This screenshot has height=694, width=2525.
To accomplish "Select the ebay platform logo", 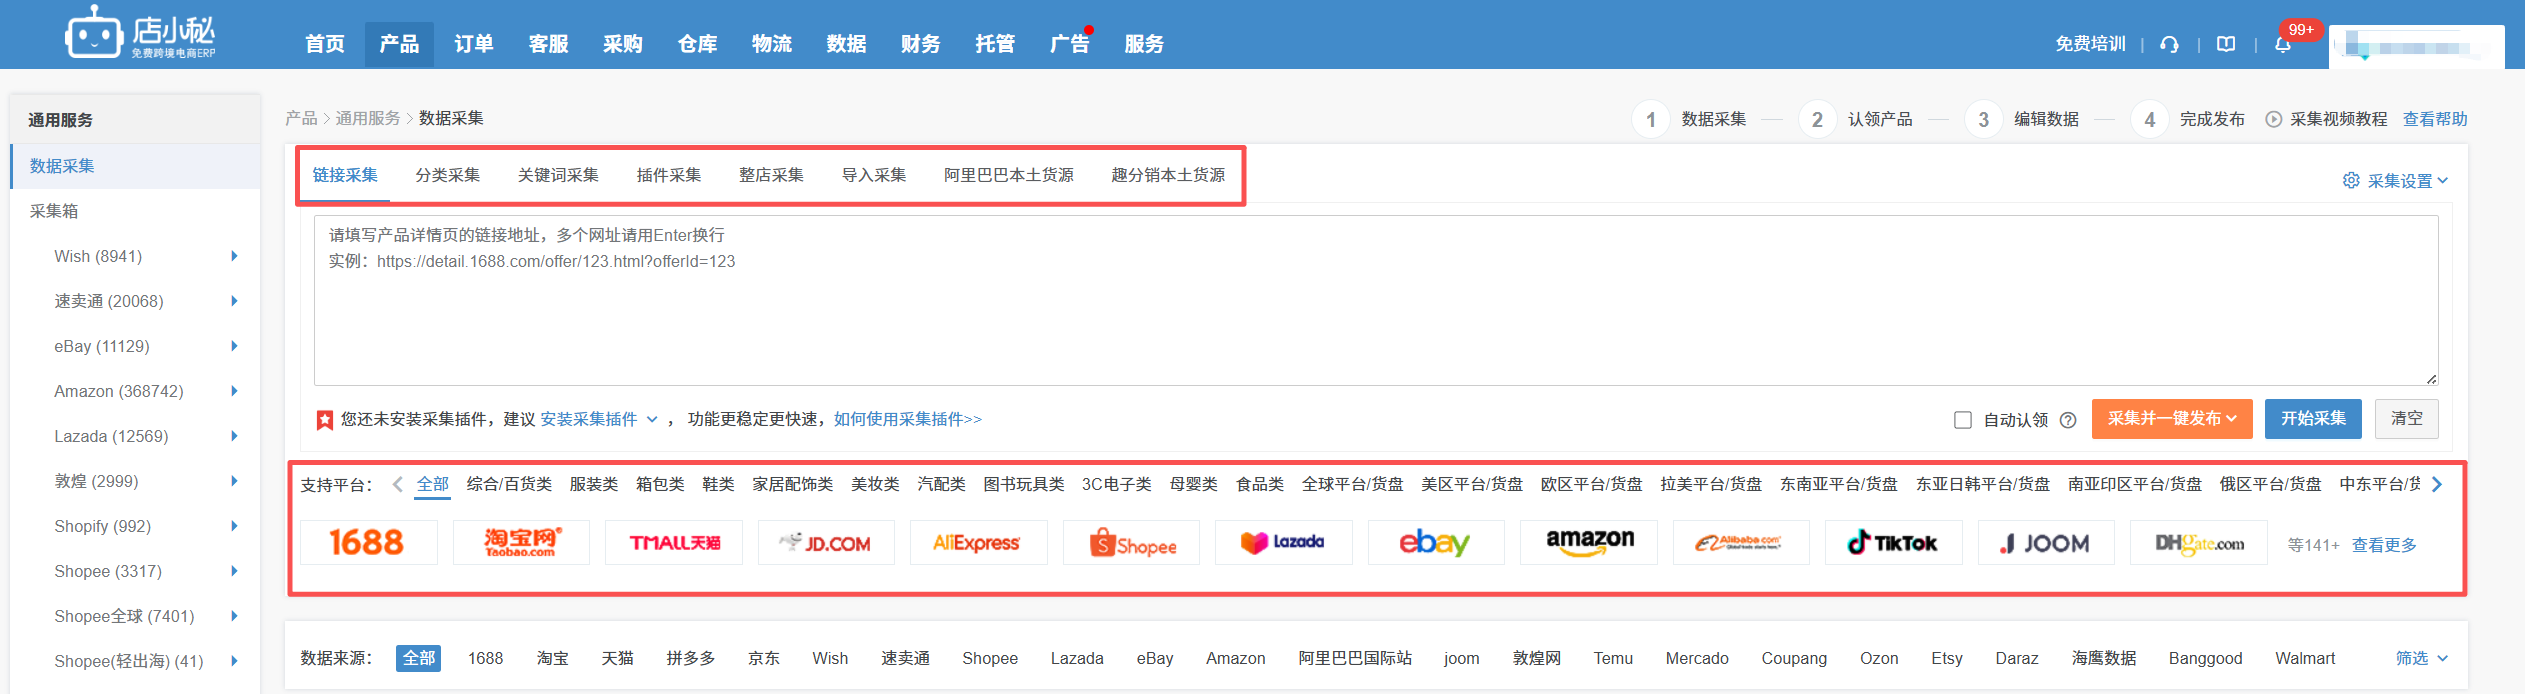I will [x=1436, y=543].
